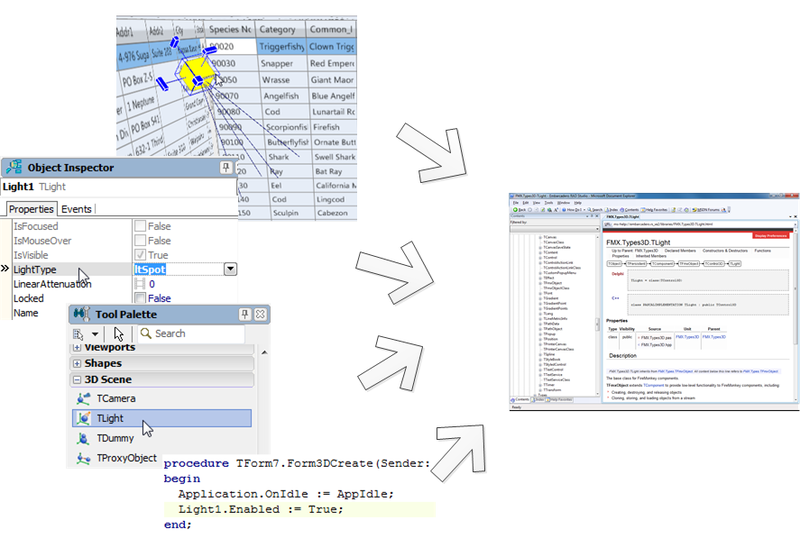Select the TDummy component

coord(162,438)
